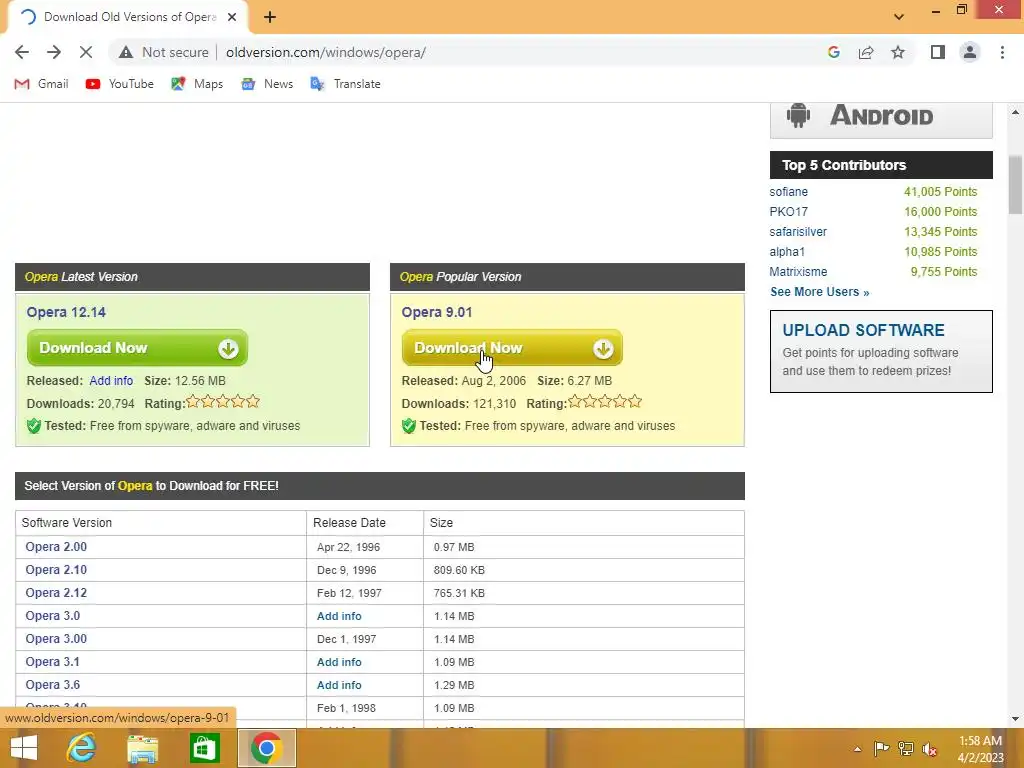Open the taskbar clock showing 1:58 AM
1024x768 pixels.
click(x=980, y=749)
